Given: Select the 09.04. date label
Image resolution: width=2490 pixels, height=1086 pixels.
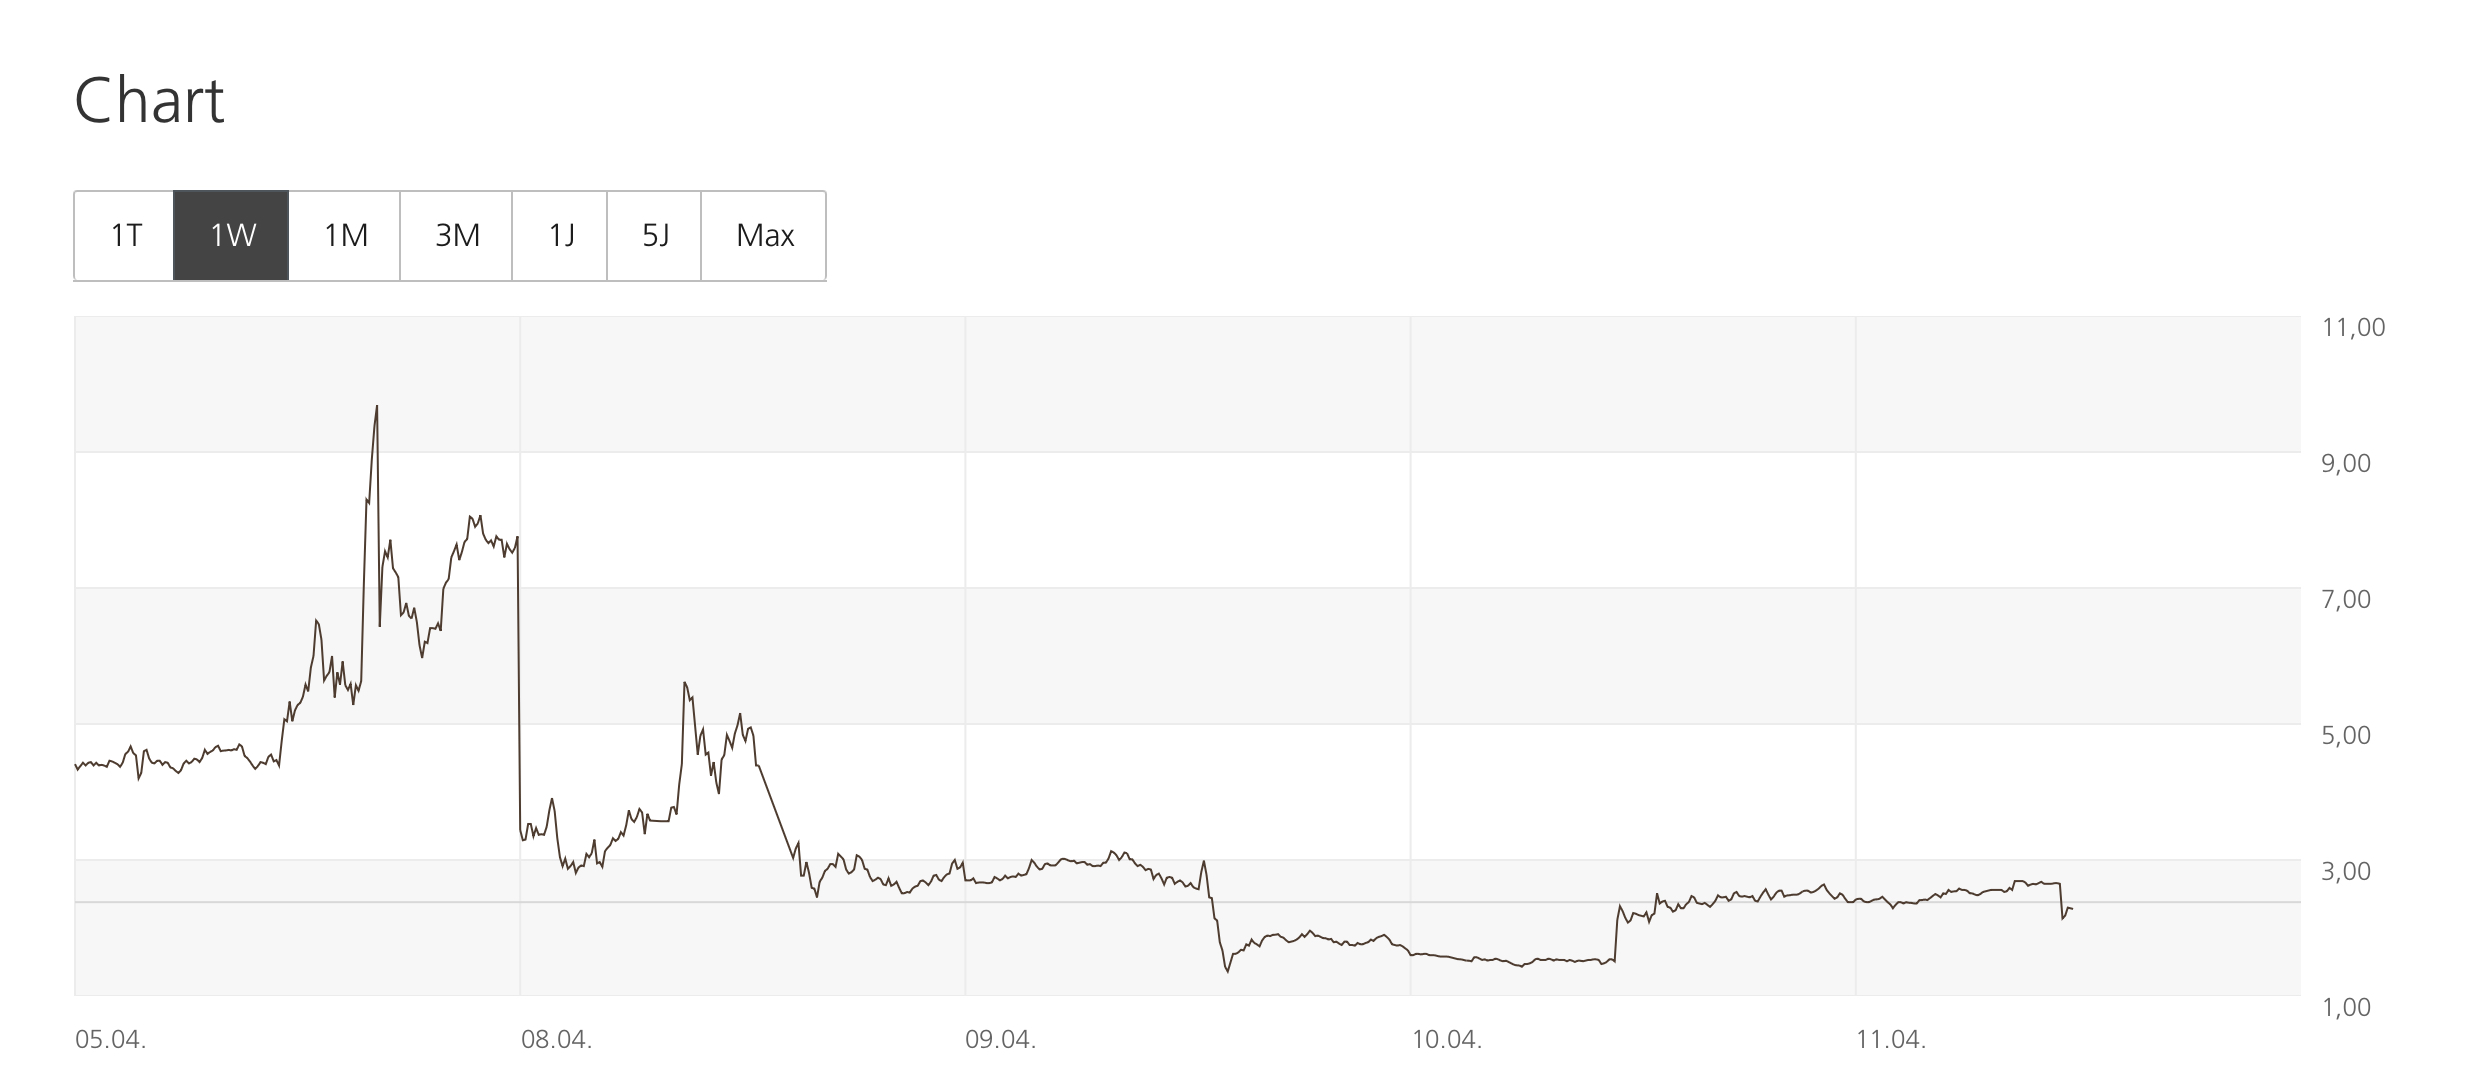Looking at the screenshot, I should 1001,1040.
